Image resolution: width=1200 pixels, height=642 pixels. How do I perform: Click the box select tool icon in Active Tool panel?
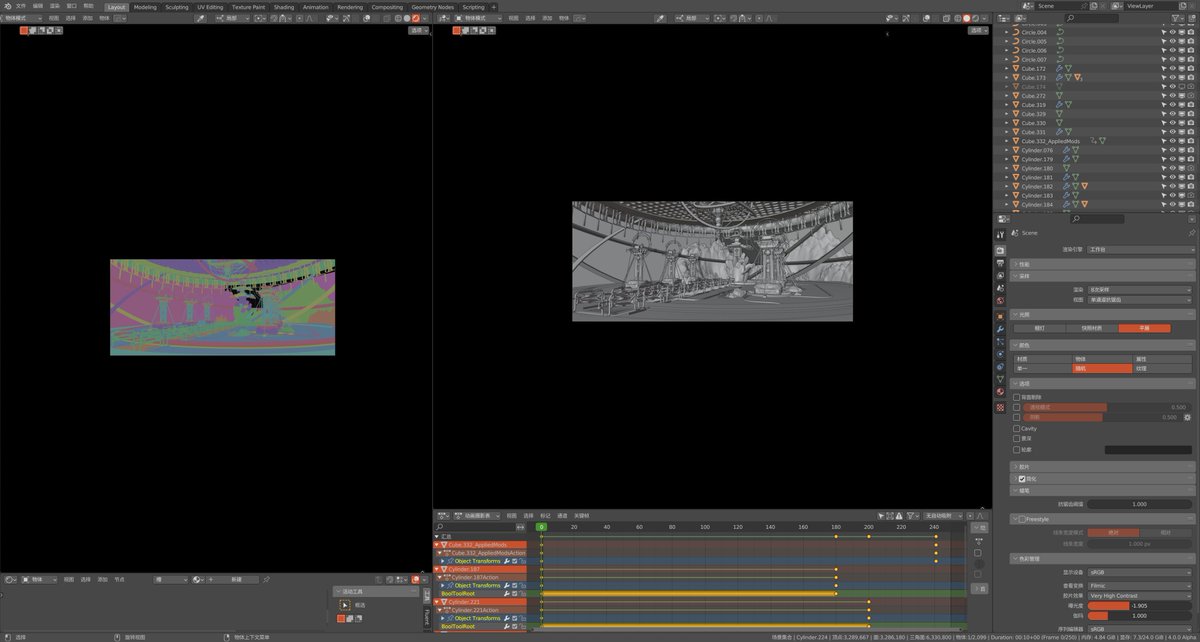click(345, 605)
